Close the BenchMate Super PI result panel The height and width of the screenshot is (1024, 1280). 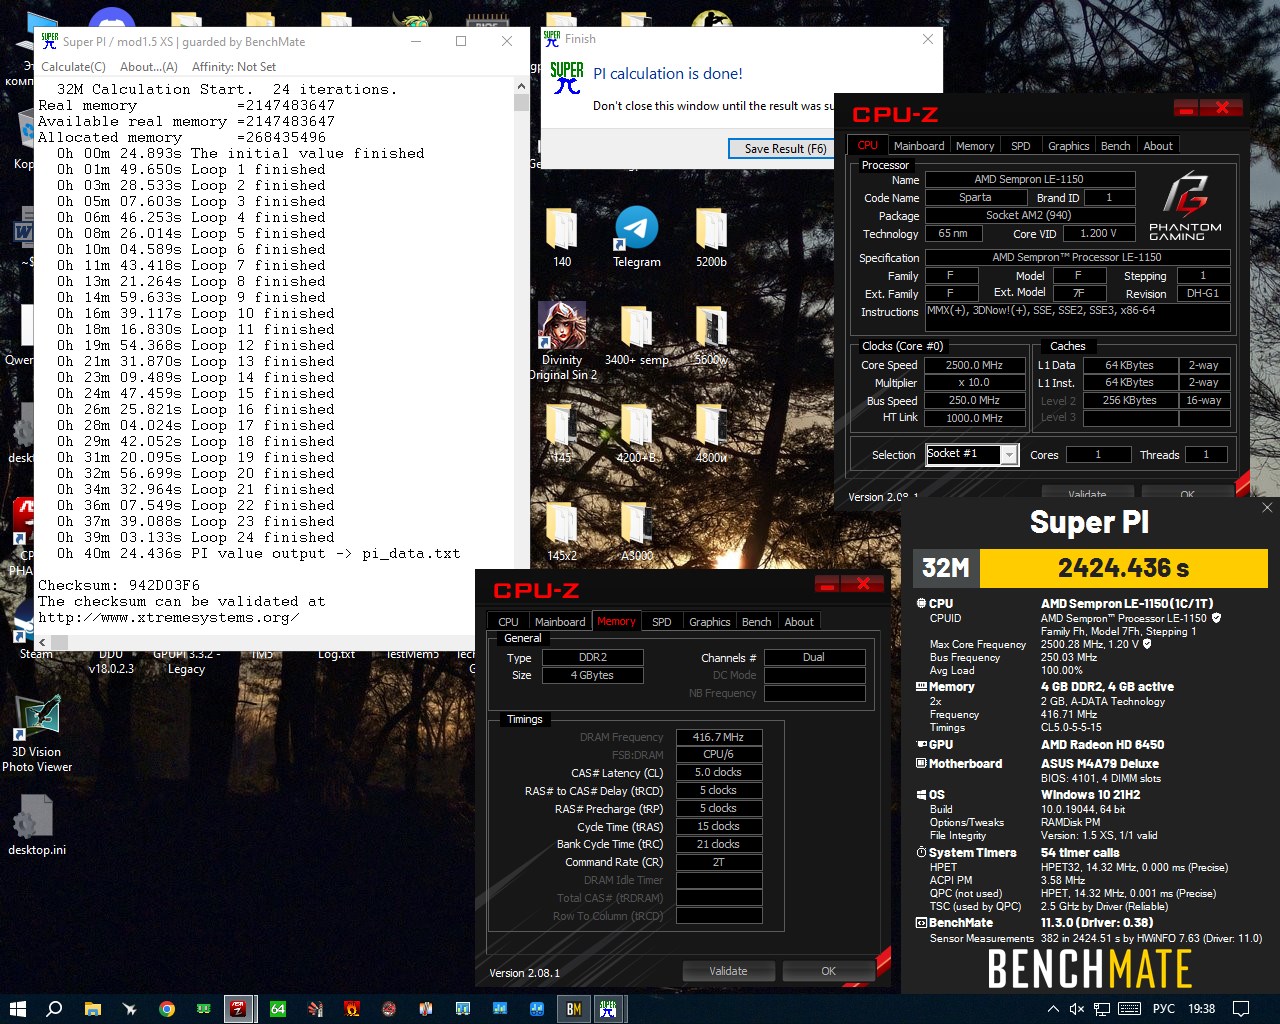1266,508
